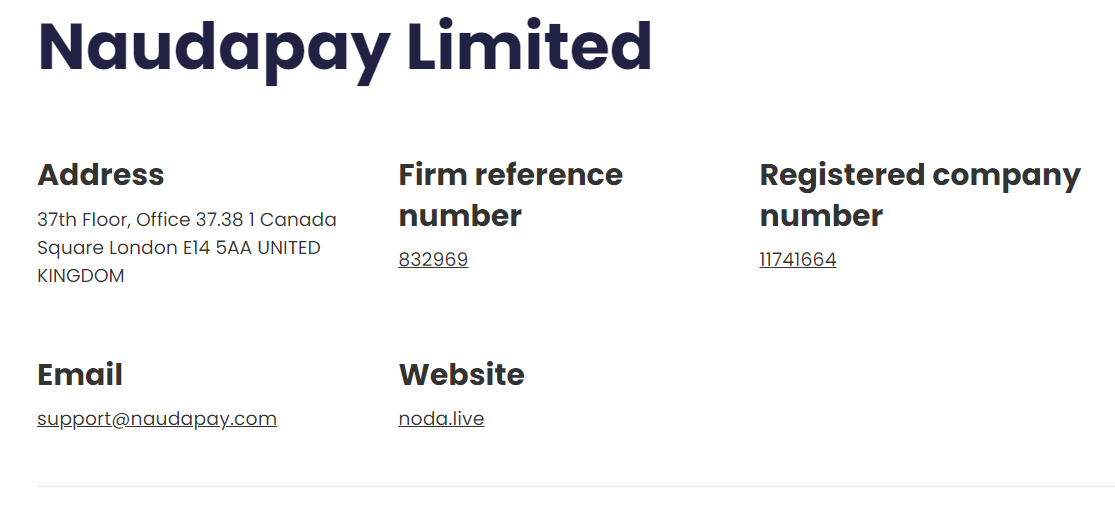Screen dimensions: 1115x515
Task: Click the word "KINGDOM" in the address
Action: point(81,276)
